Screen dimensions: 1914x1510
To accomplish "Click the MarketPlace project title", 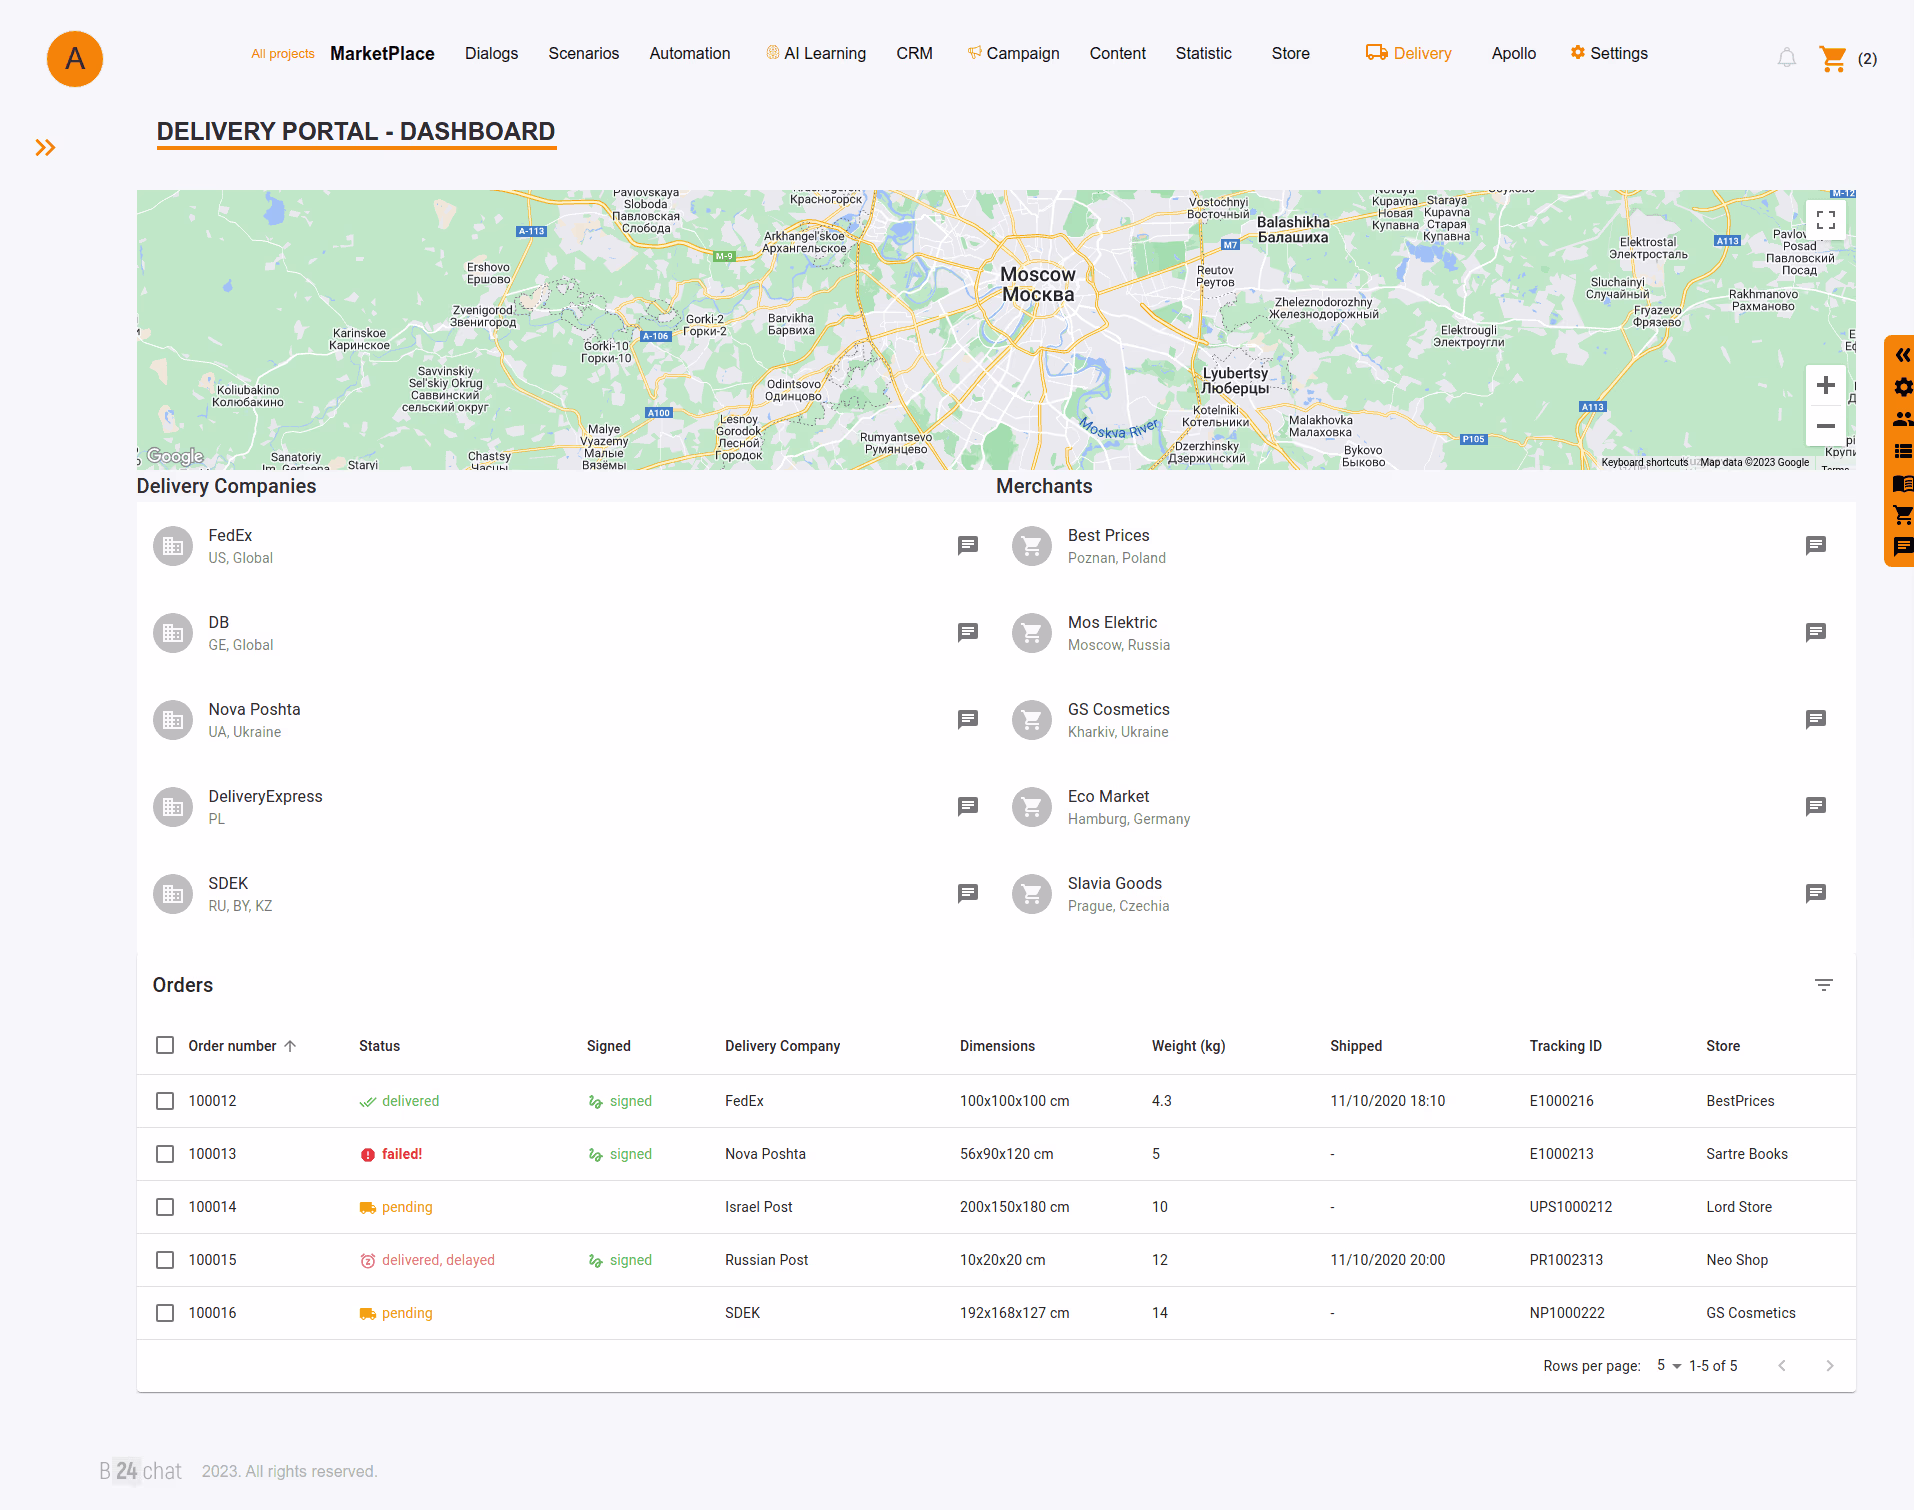I will [382, 54].
